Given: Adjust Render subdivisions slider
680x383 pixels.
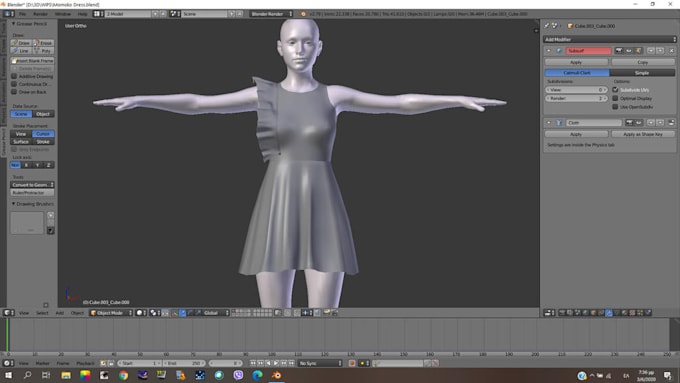Looking at the screenshot, I should [576, 98].
